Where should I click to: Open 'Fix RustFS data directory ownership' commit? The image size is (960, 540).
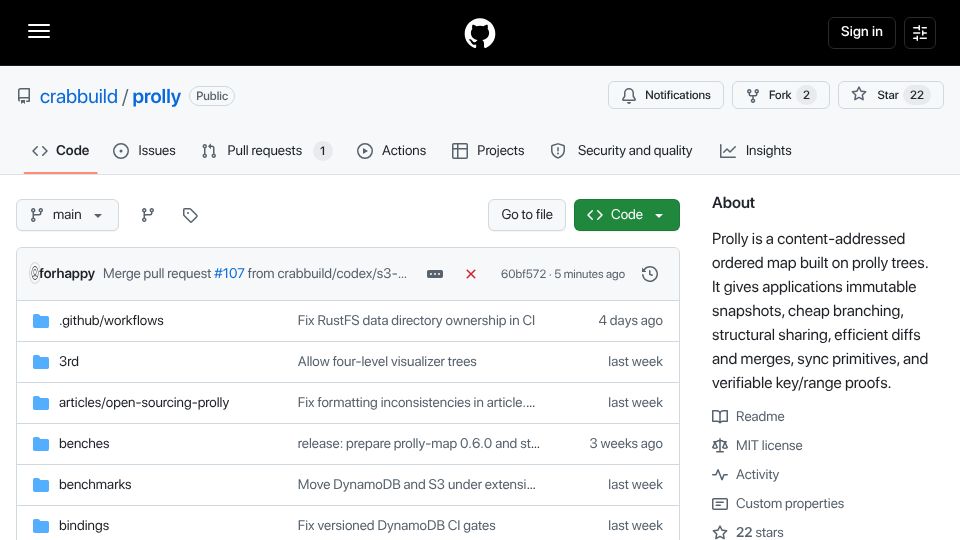click(416, 321)
